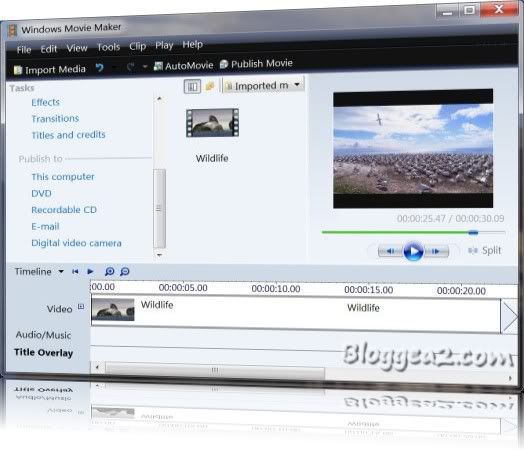Click the green preview progress bar

coord(395,232)
